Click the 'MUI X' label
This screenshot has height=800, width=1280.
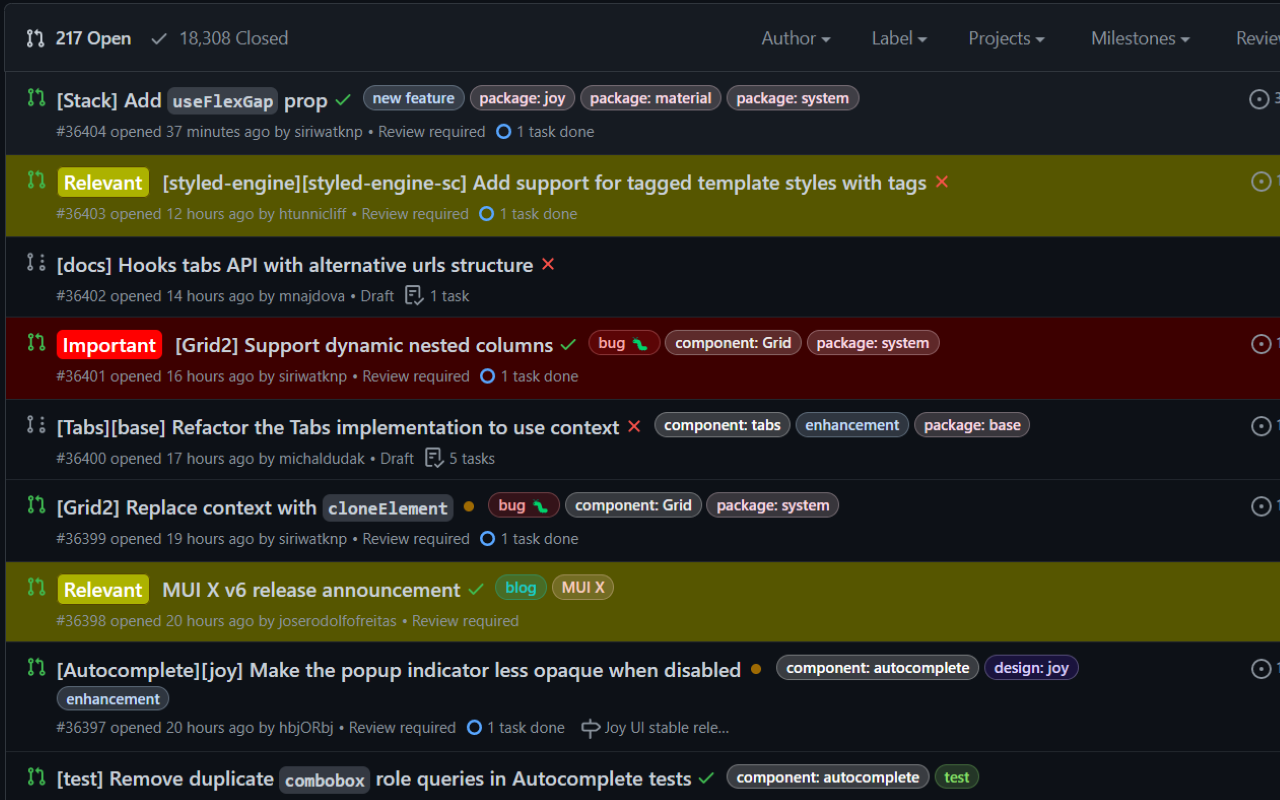coord(583,587)
